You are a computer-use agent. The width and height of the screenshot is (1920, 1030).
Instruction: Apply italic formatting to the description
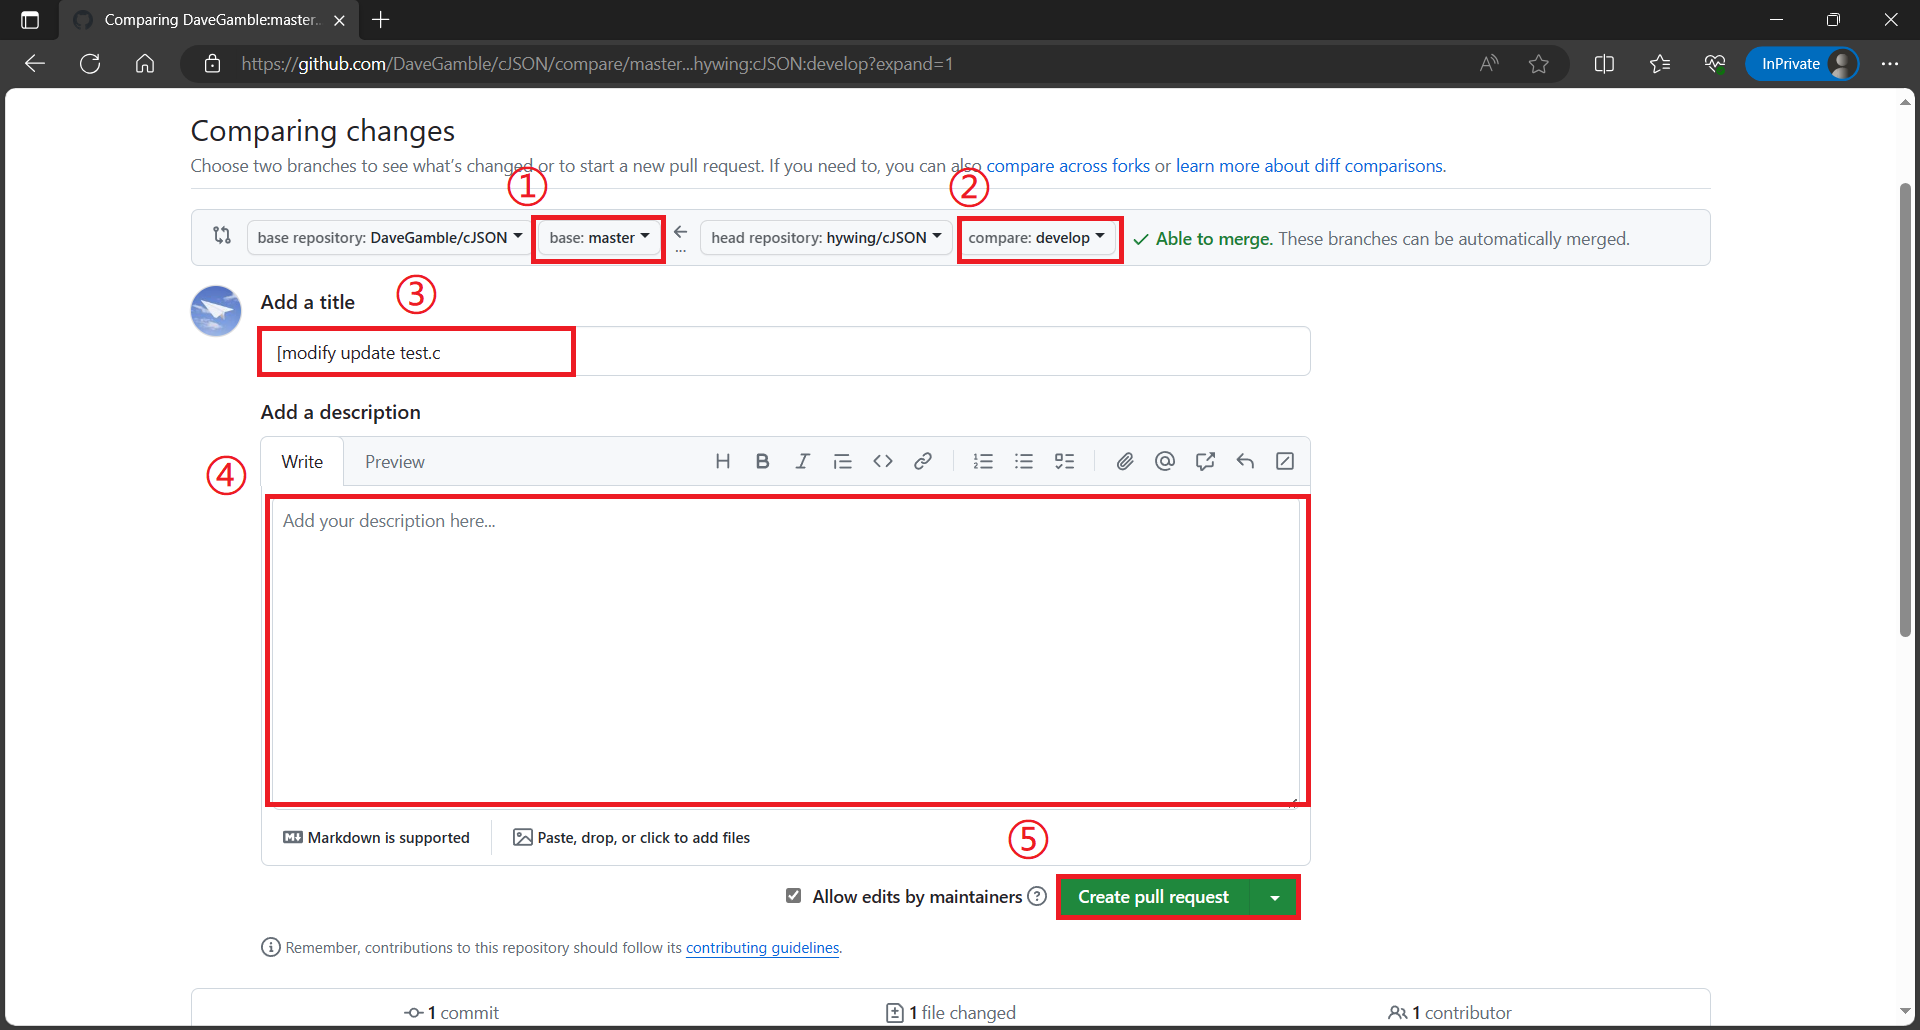(802, 461)
